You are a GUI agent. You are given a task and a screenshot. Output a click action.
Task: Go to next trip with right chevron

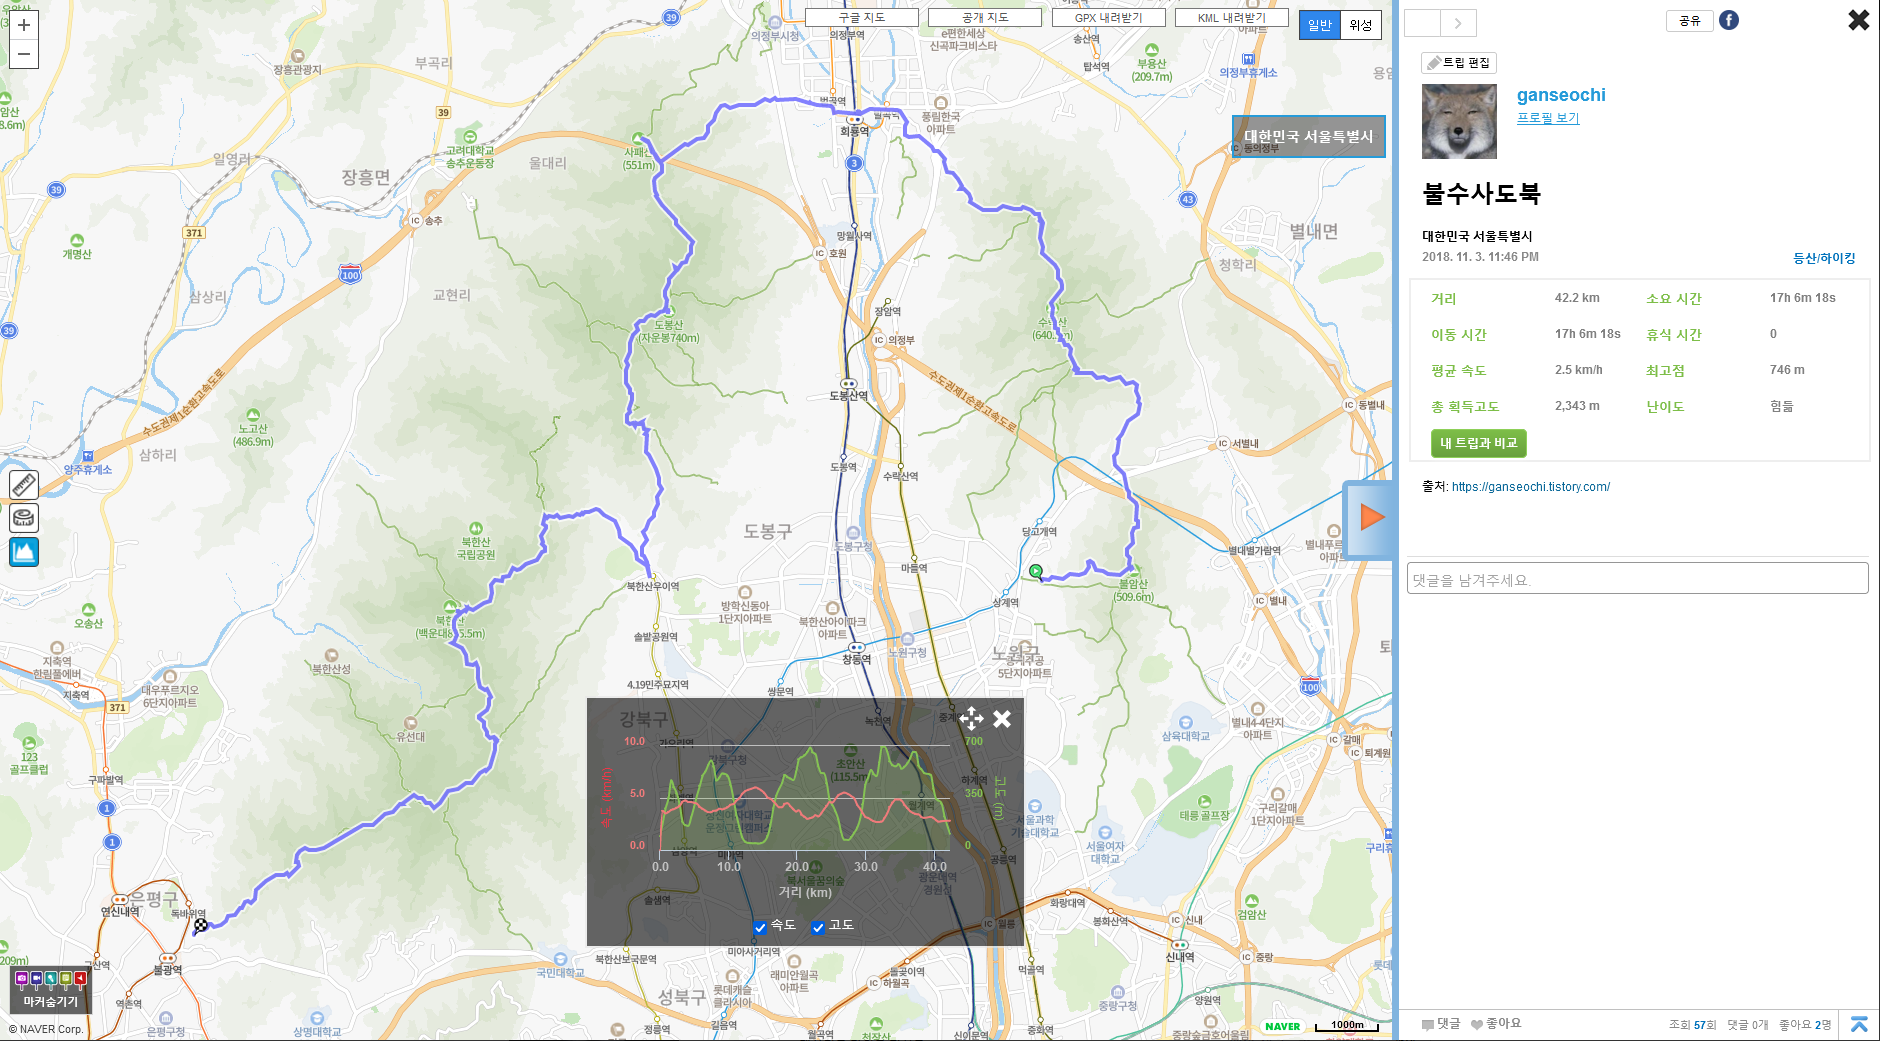(1458, 23)
